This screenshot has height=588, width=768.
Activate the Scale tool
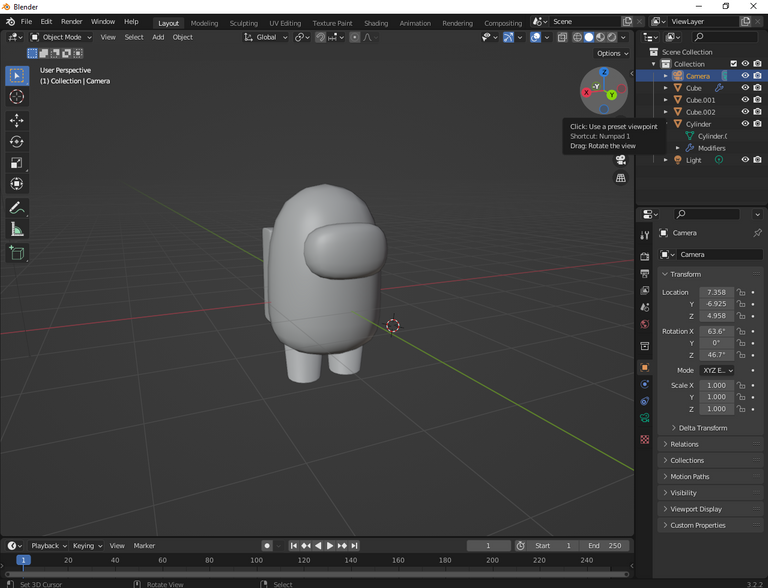(x=17, y=163)
